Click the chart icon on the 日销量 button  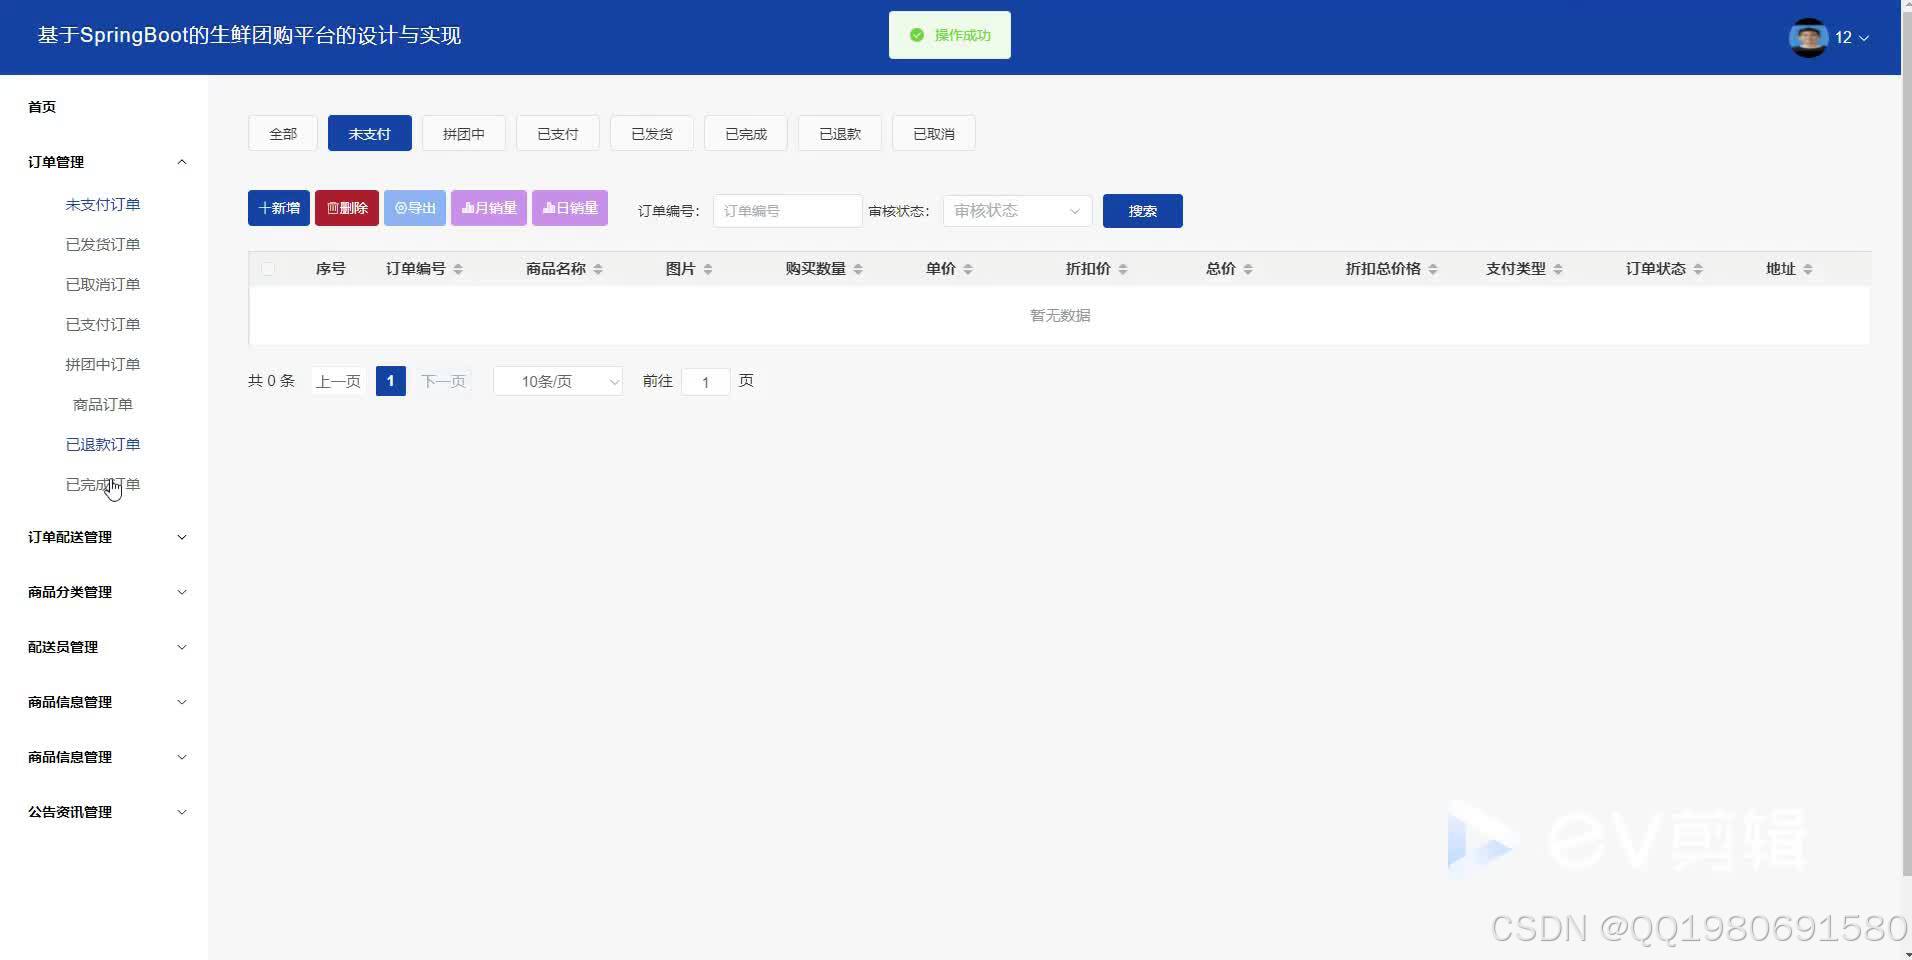(x=549, y=208)
